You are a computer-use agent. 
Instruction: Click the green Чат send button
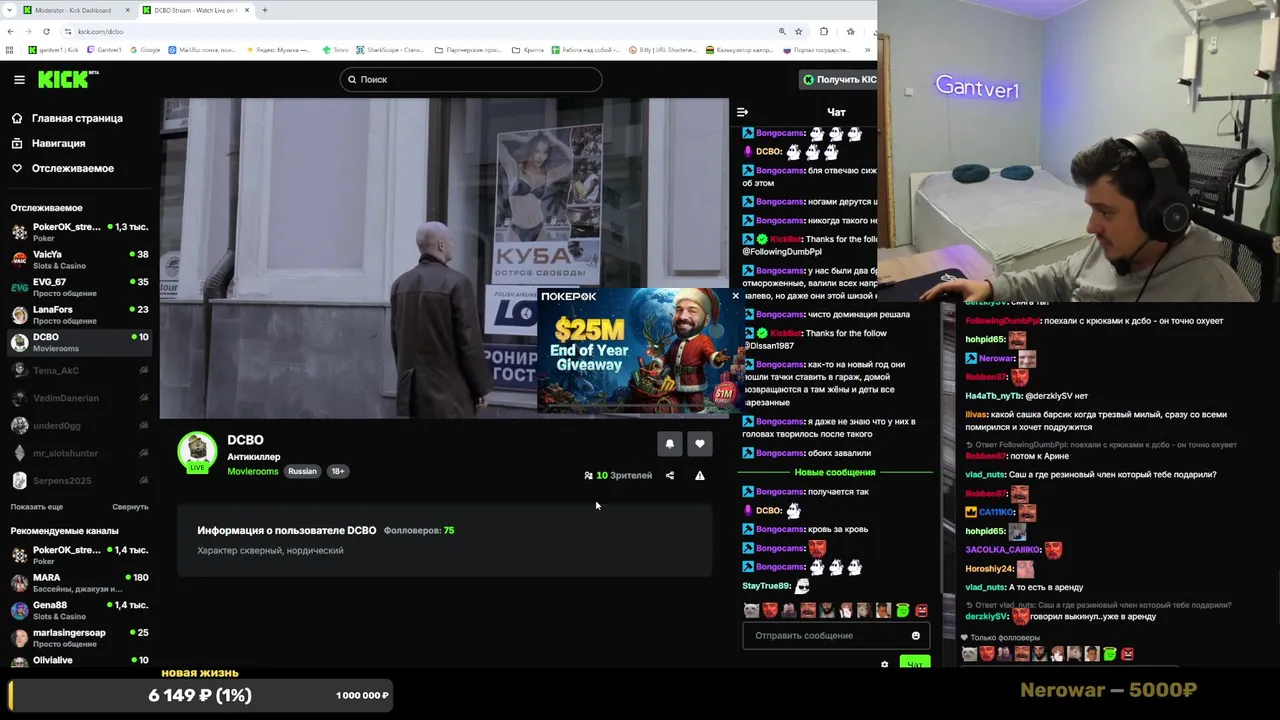915,663
